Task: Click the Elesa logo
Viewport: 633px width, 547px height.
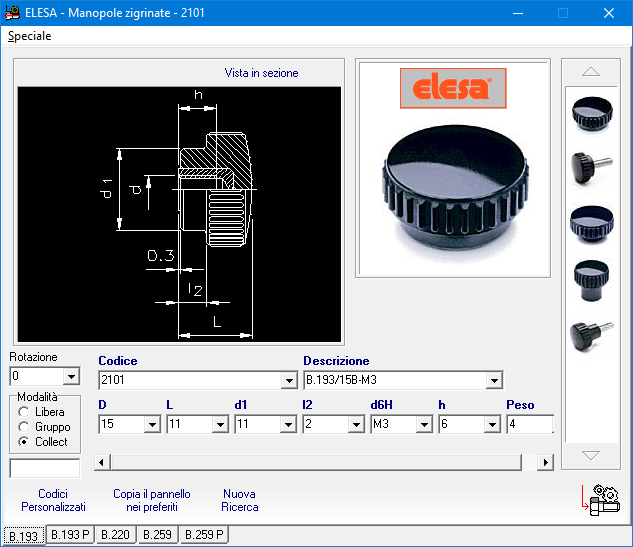Action: 453,88
